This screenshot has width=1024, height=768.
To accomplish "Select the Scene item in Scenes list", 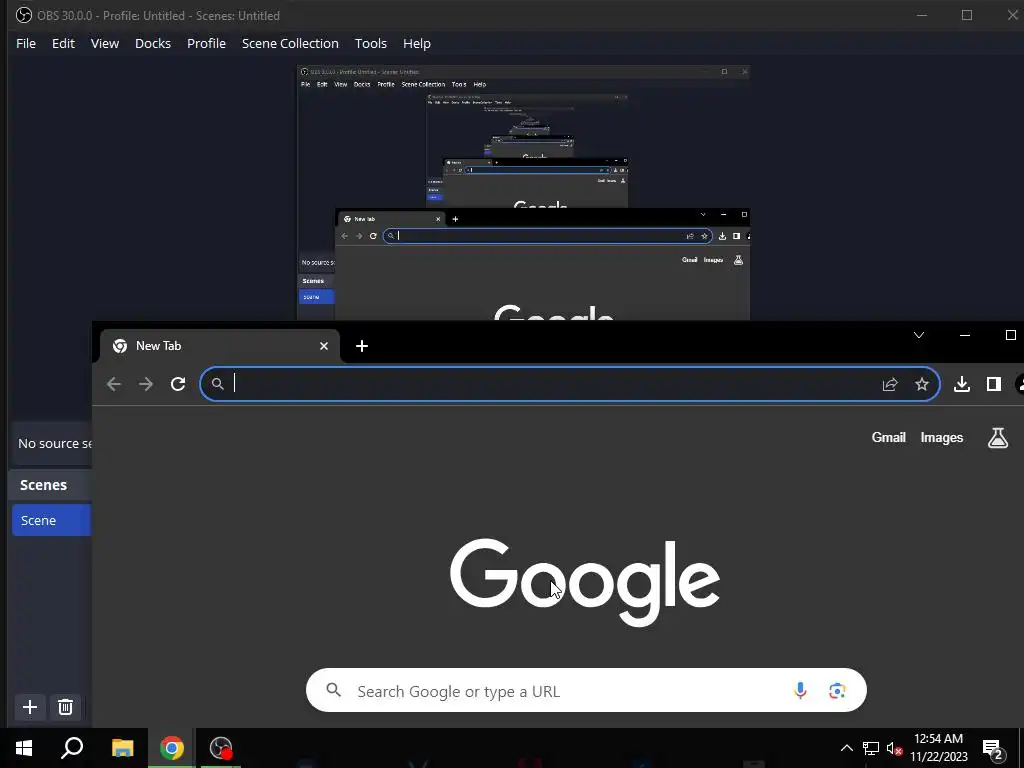I will (x=52, y=520).
